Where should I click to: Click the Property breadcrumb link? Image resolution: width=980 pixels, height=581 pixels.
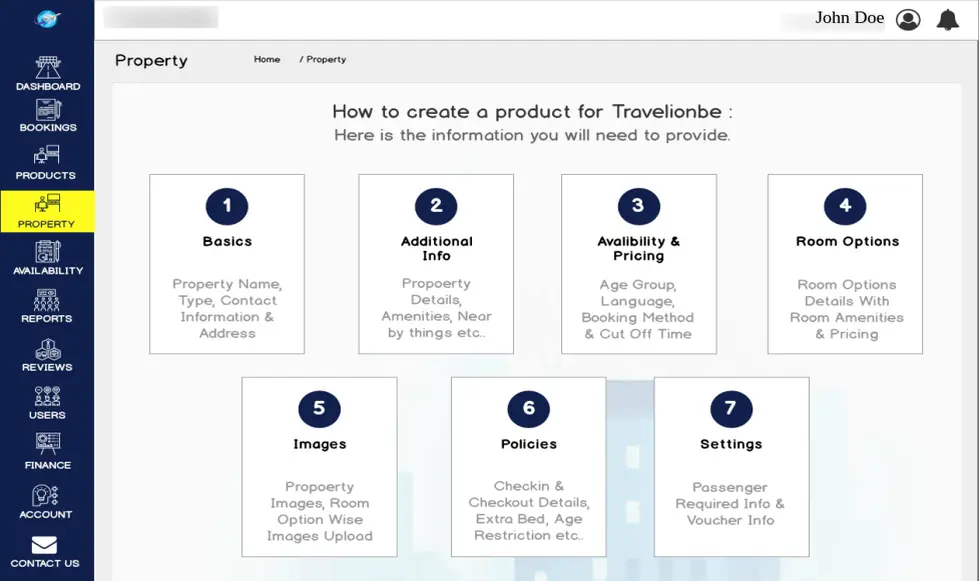pyautogui.click(x=326, y=59)
